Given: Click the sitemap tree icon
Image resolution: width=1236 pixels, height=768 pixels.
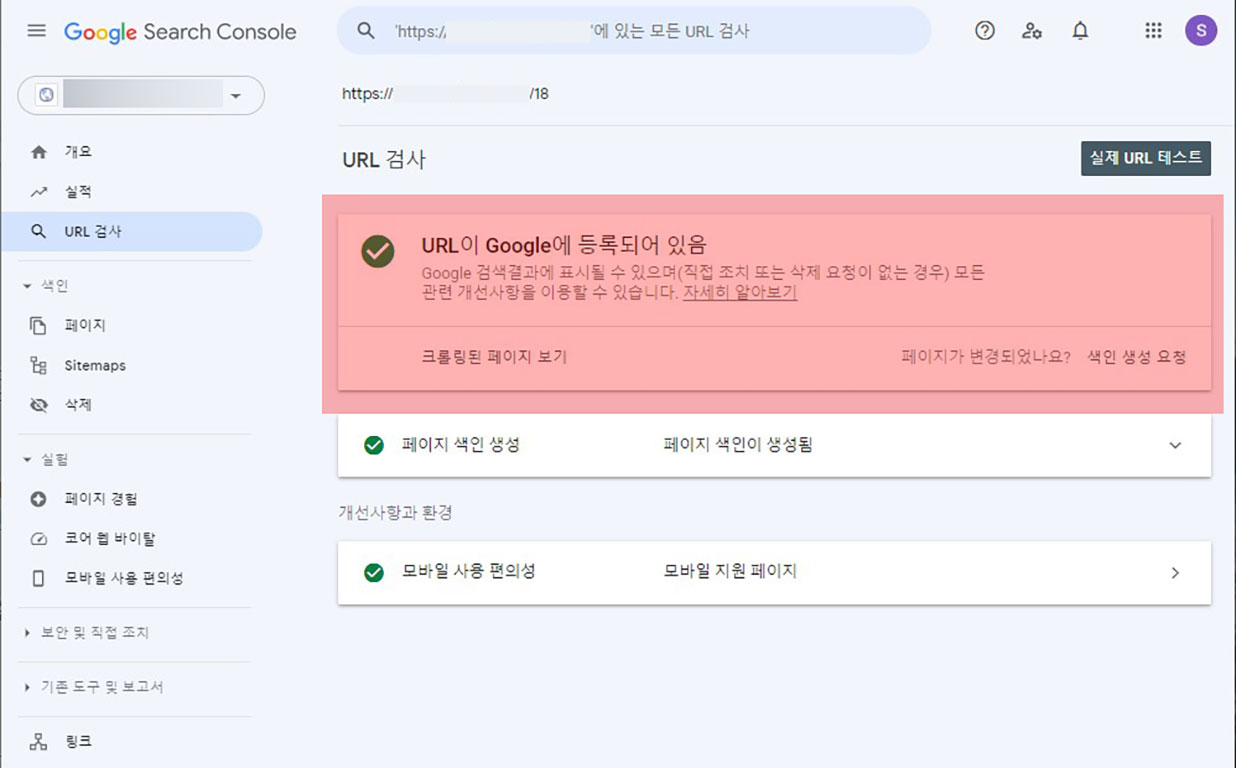Looking at the screenshot, I should pyautogui.click(x=39, y=366).
